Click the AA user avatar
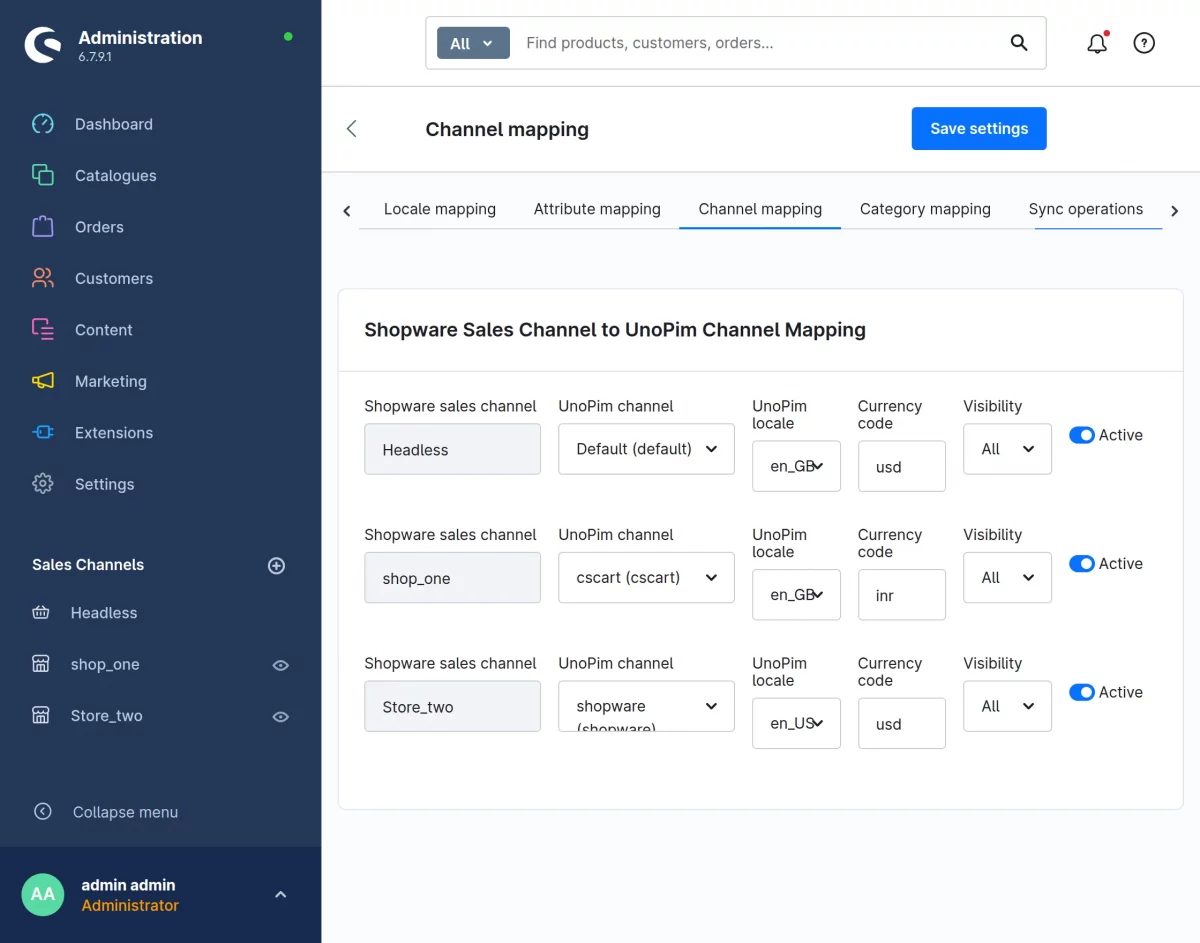Screen dimensions: 1200x943 [x=43, y=895]
